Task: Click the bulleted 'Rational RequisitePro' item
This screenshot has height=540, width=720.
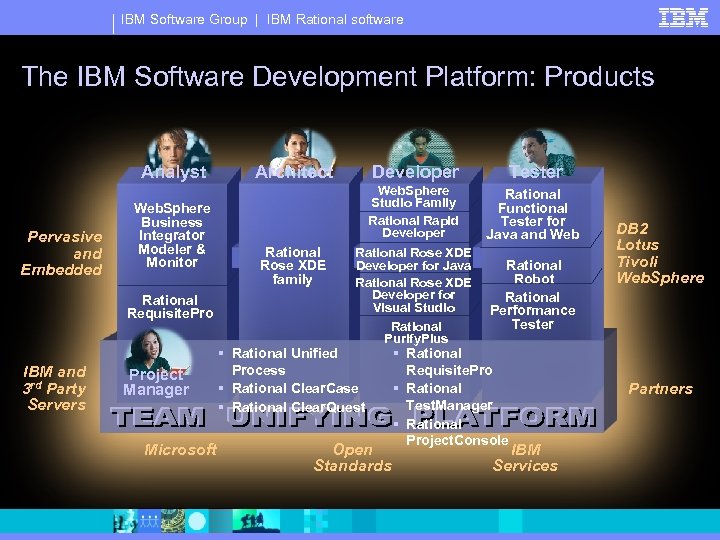Action: pyautogui.click(x=449, y=361)
